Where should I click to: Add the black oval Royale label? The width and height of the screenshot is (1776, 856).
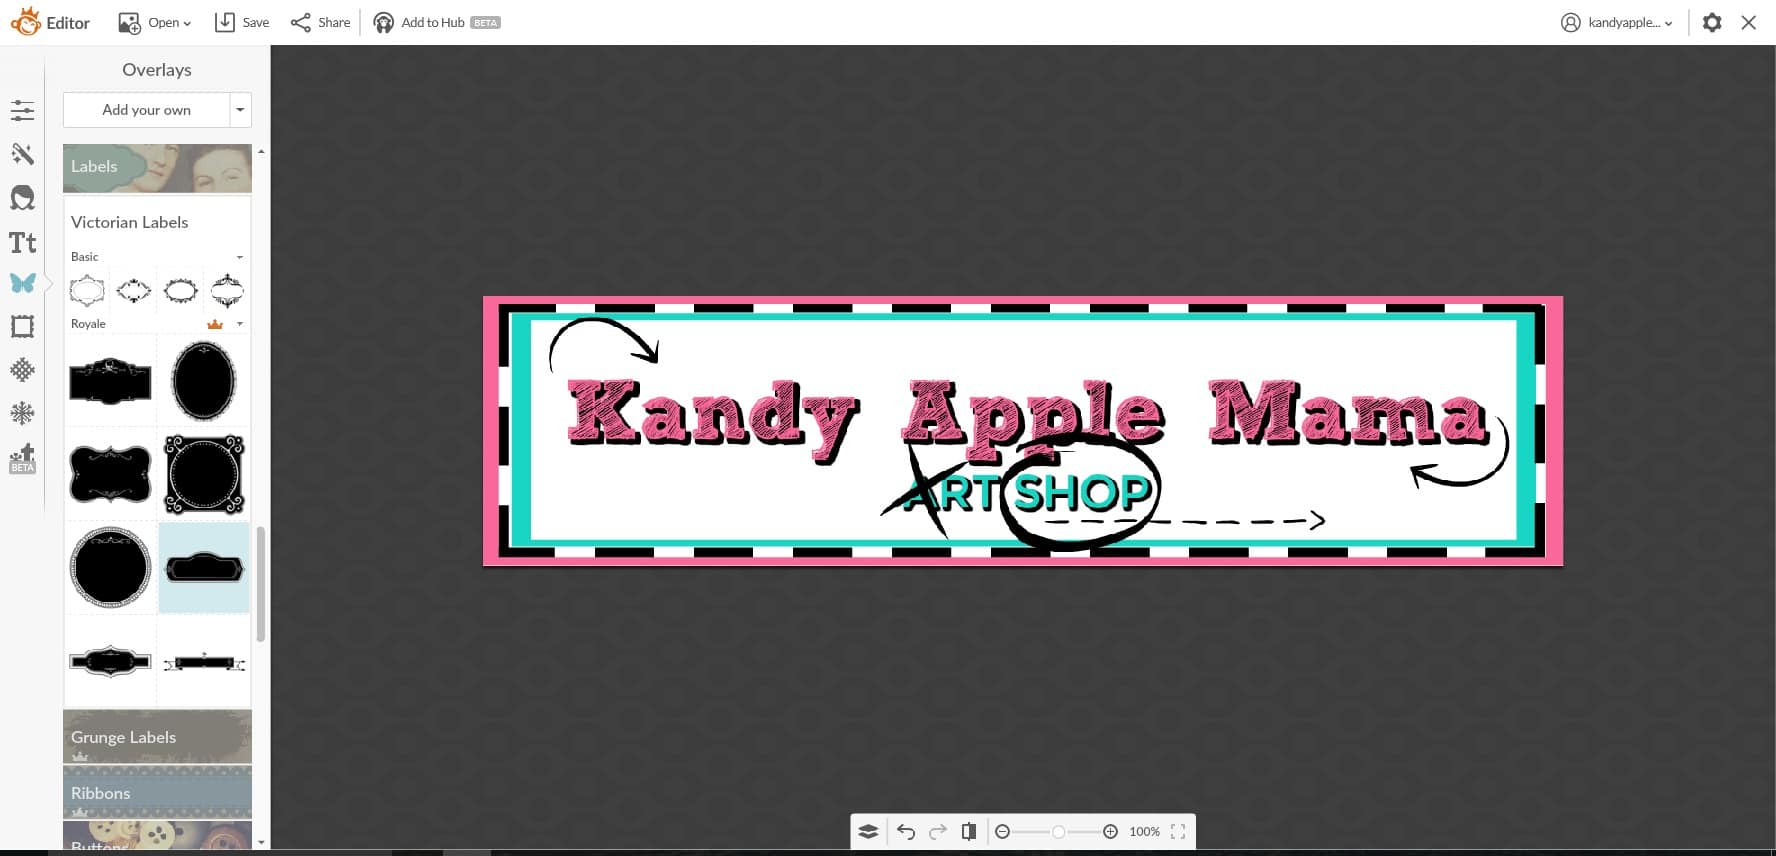pos(204,380)
